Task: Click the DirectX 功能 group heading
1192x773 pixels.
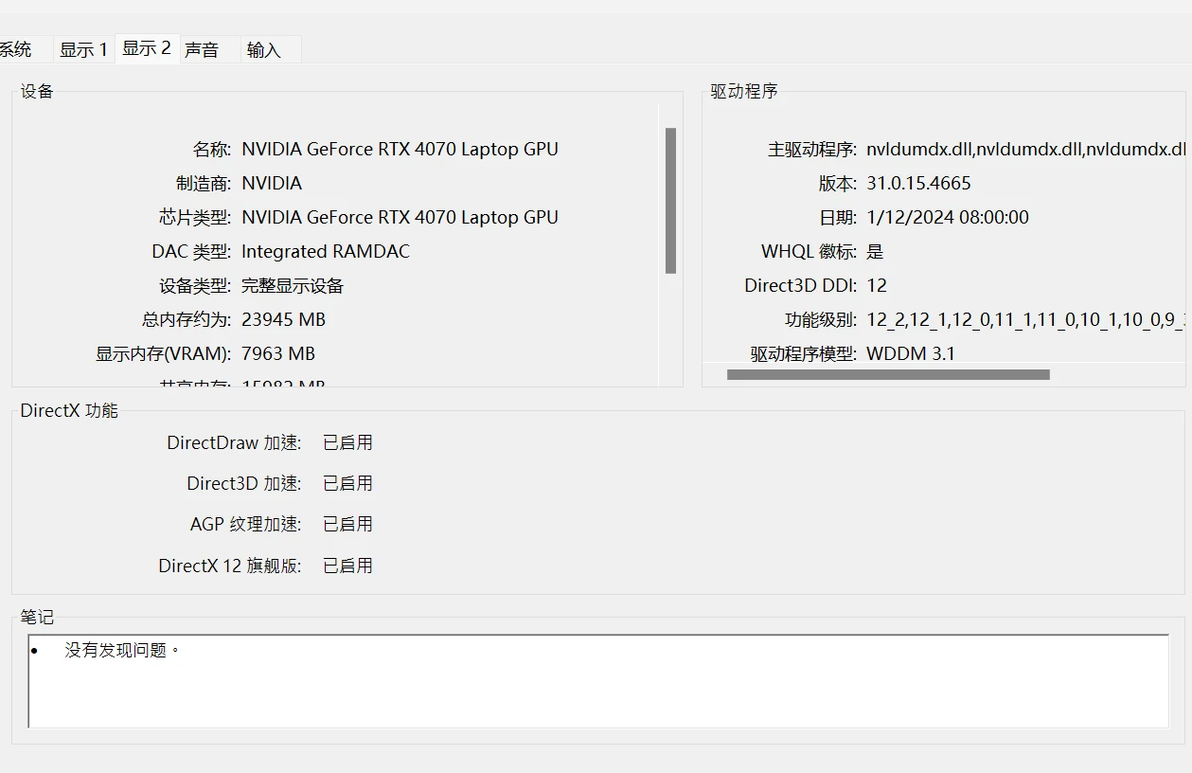Action: (x=69, y=410)
